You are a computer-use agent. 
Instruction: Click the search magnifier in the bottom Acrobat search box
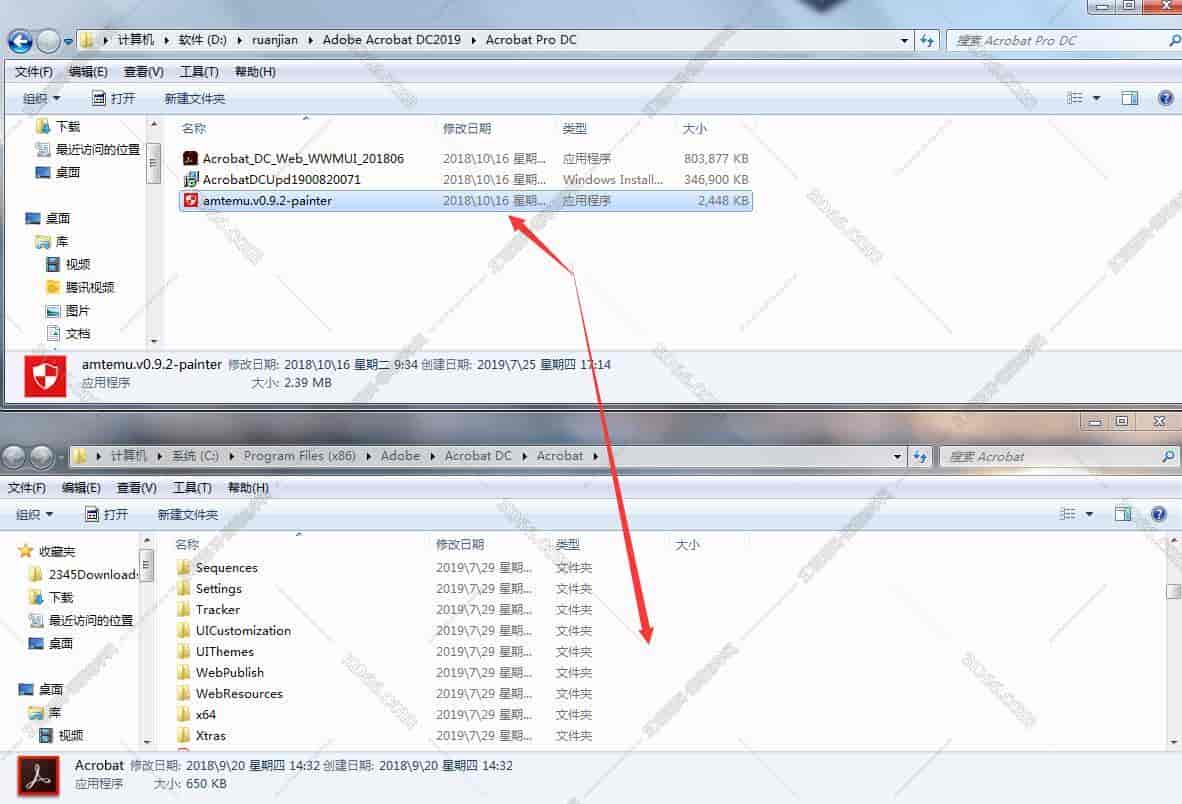pyautogui.click(x=1168, y=457)
